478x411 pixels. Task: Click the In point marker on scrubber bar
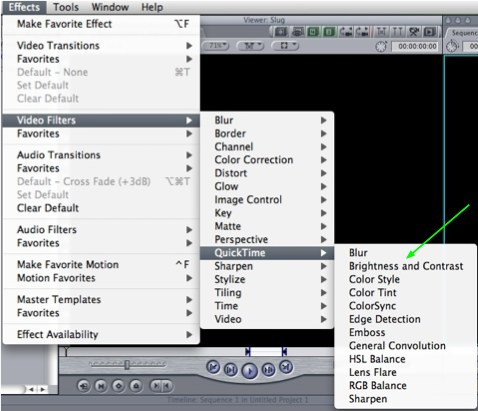(x=248, y=352)
